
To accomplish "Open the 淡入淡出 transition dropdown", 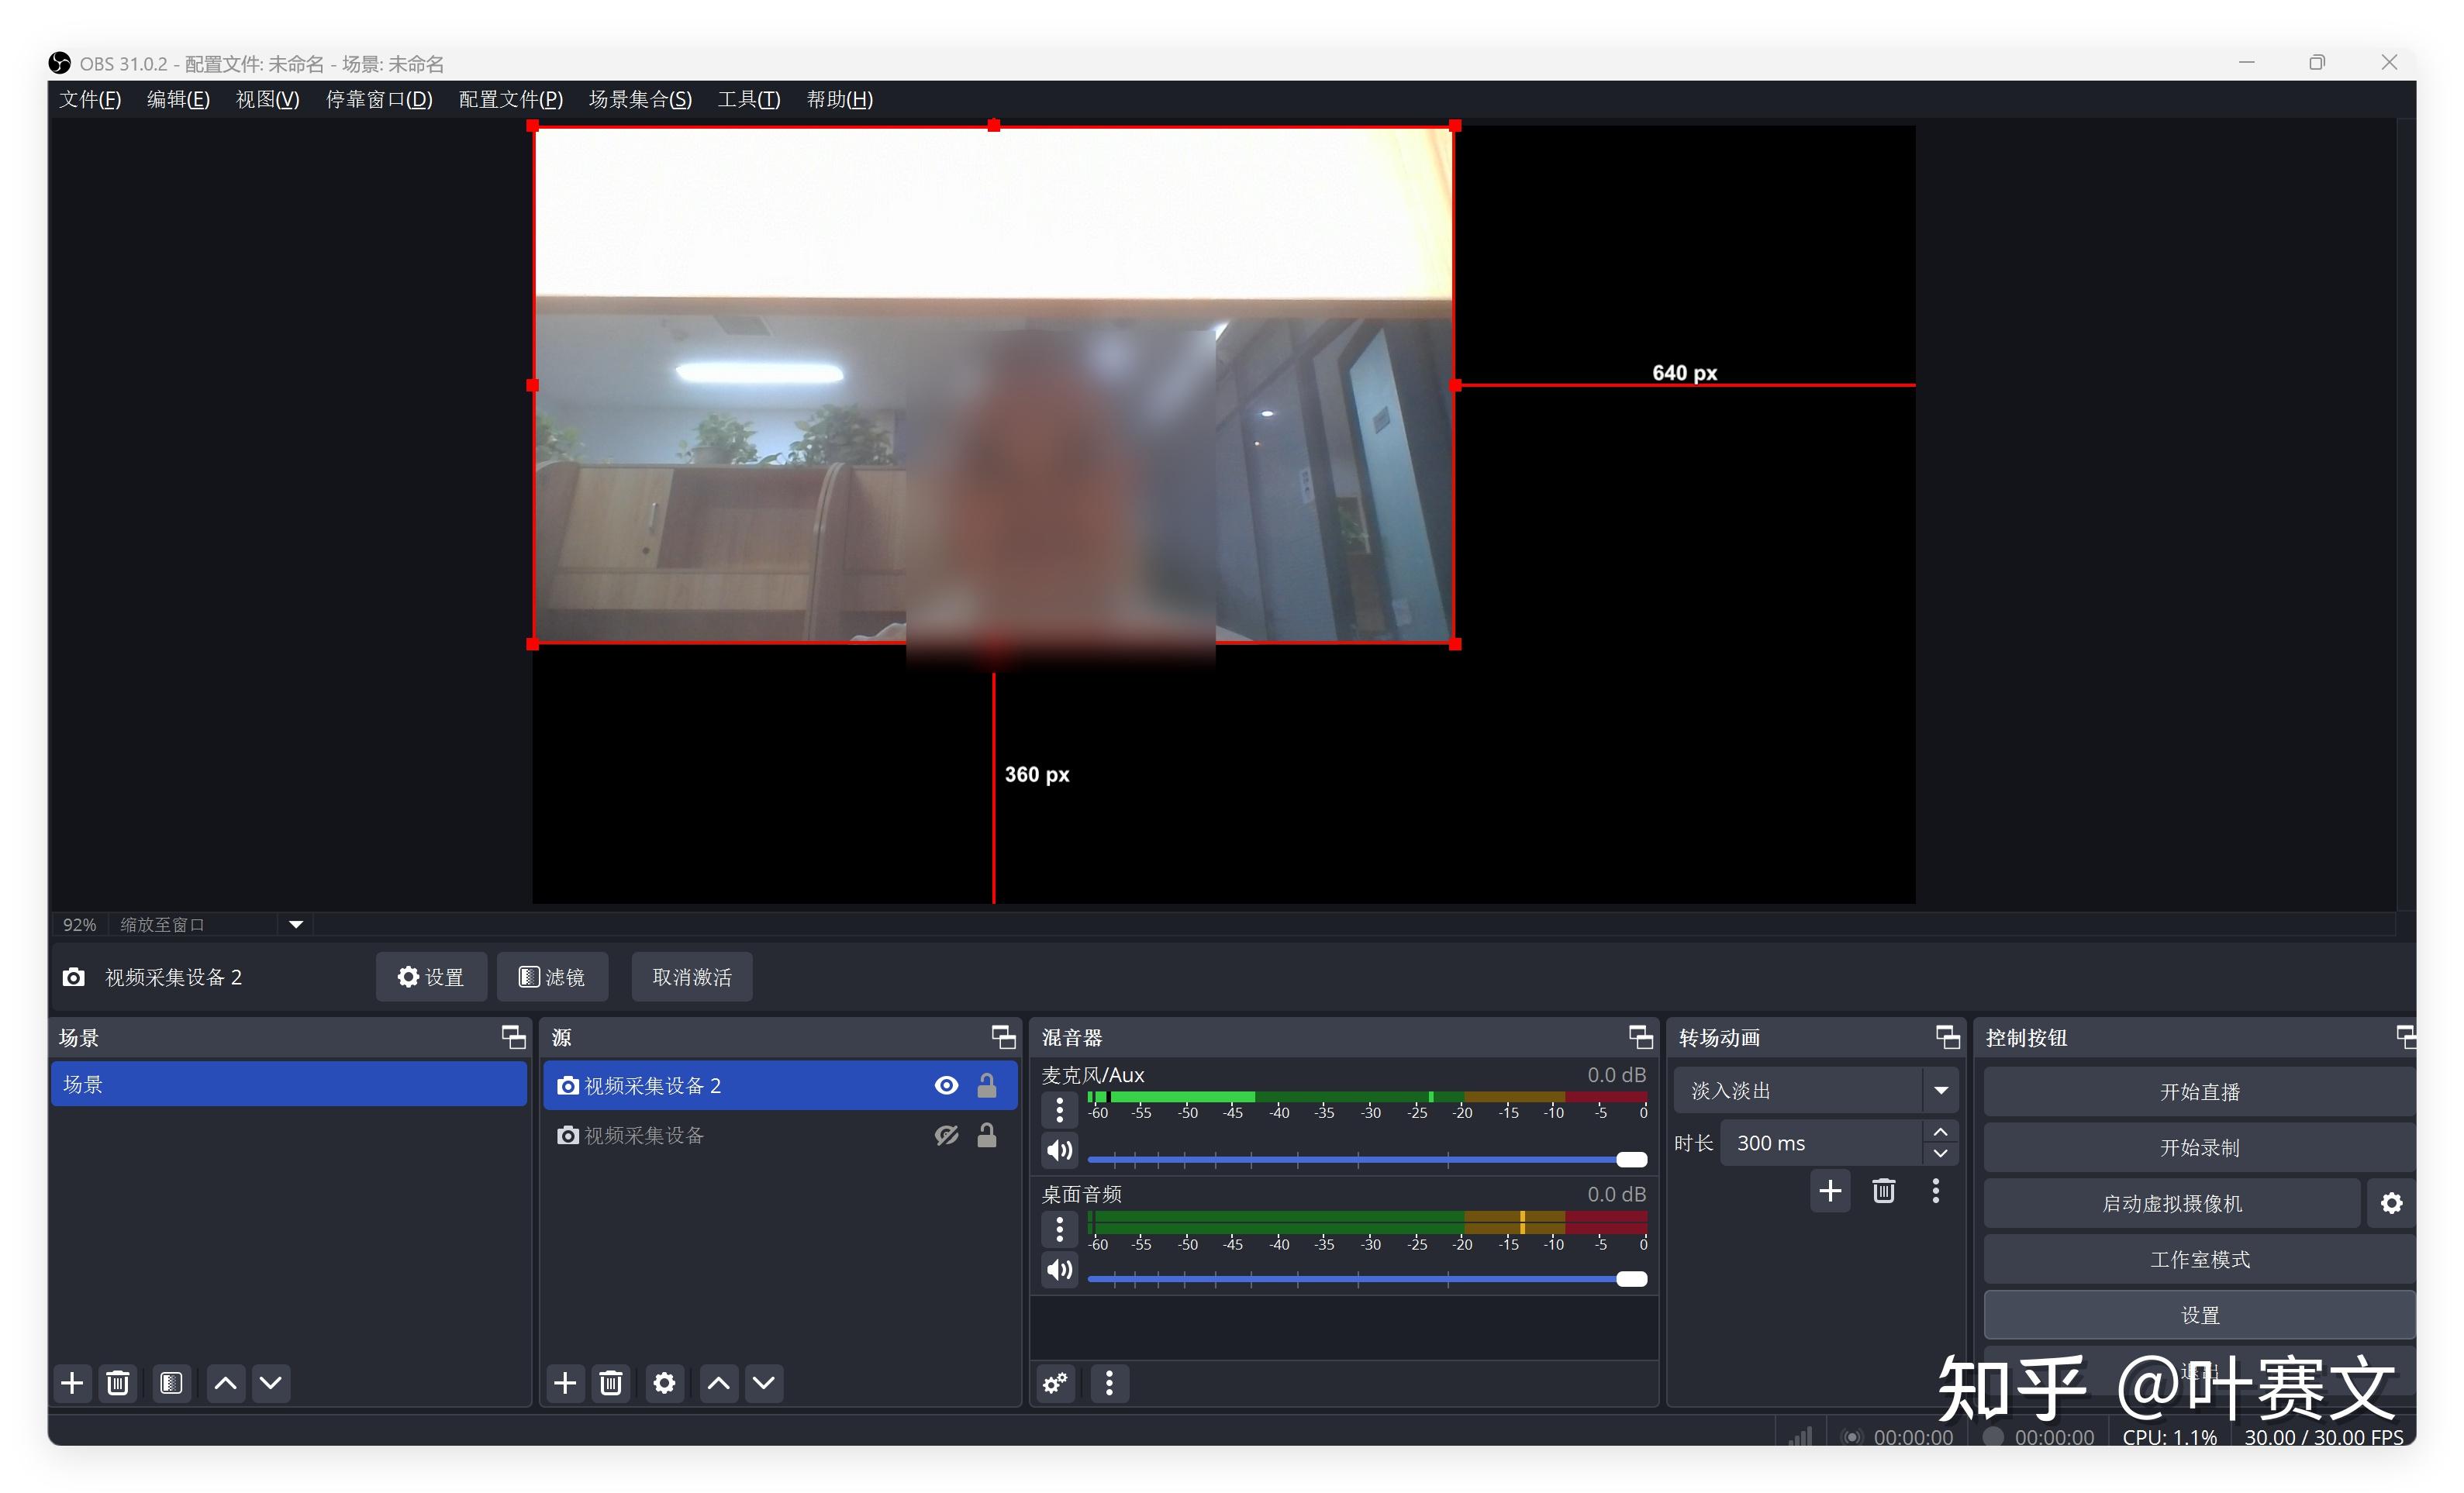I will 1940,1090.
